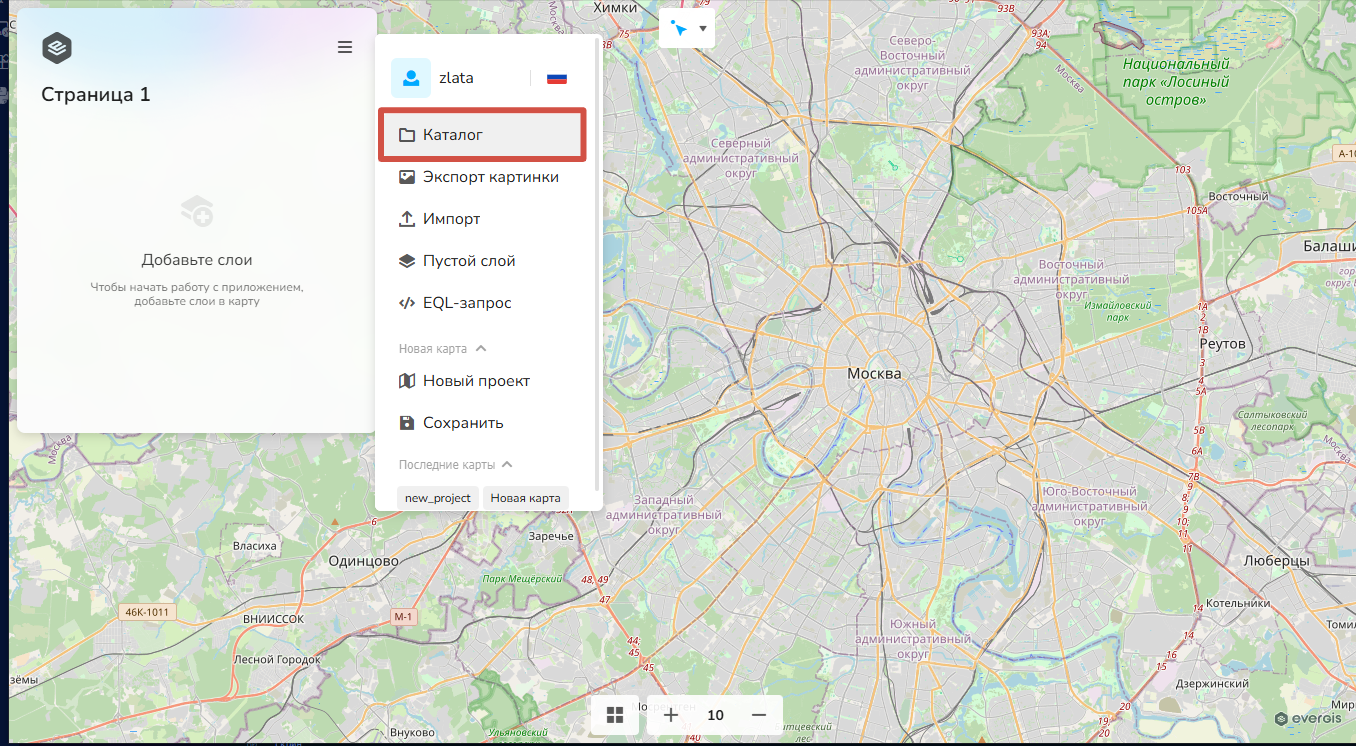The image size is (1356, 746).
Task: Collapse the Новая карта section chevron
Action: 481,349
